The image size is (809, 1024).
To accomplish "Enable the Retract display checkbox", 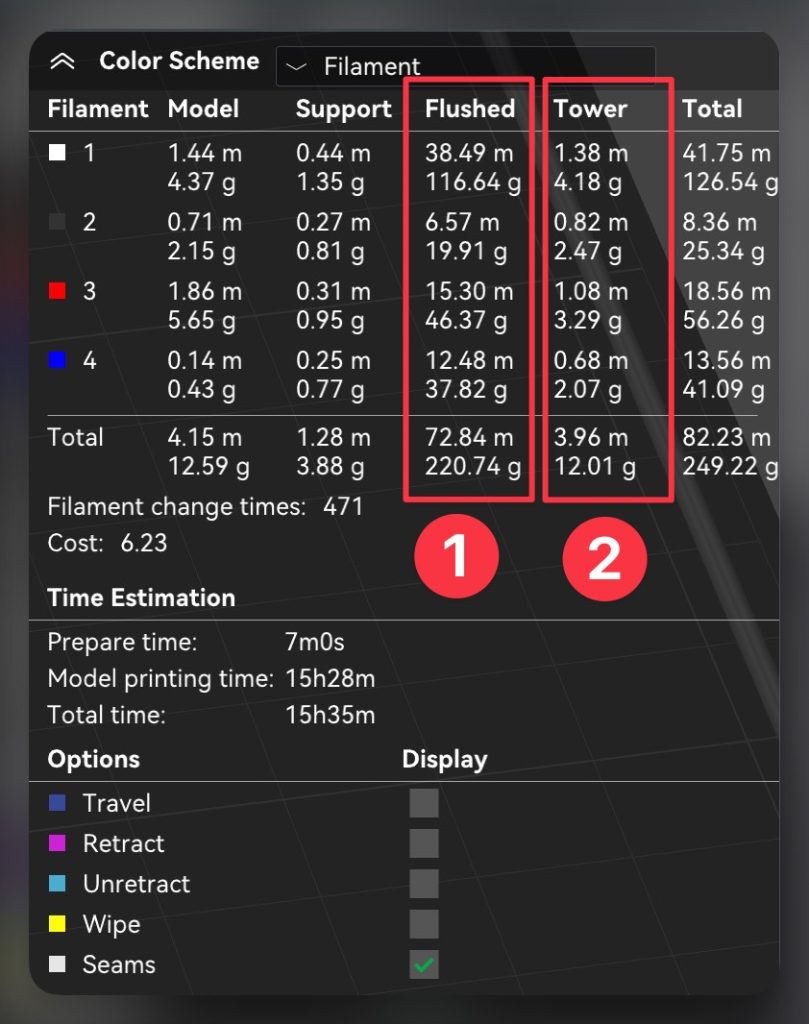I will [423, 843].
